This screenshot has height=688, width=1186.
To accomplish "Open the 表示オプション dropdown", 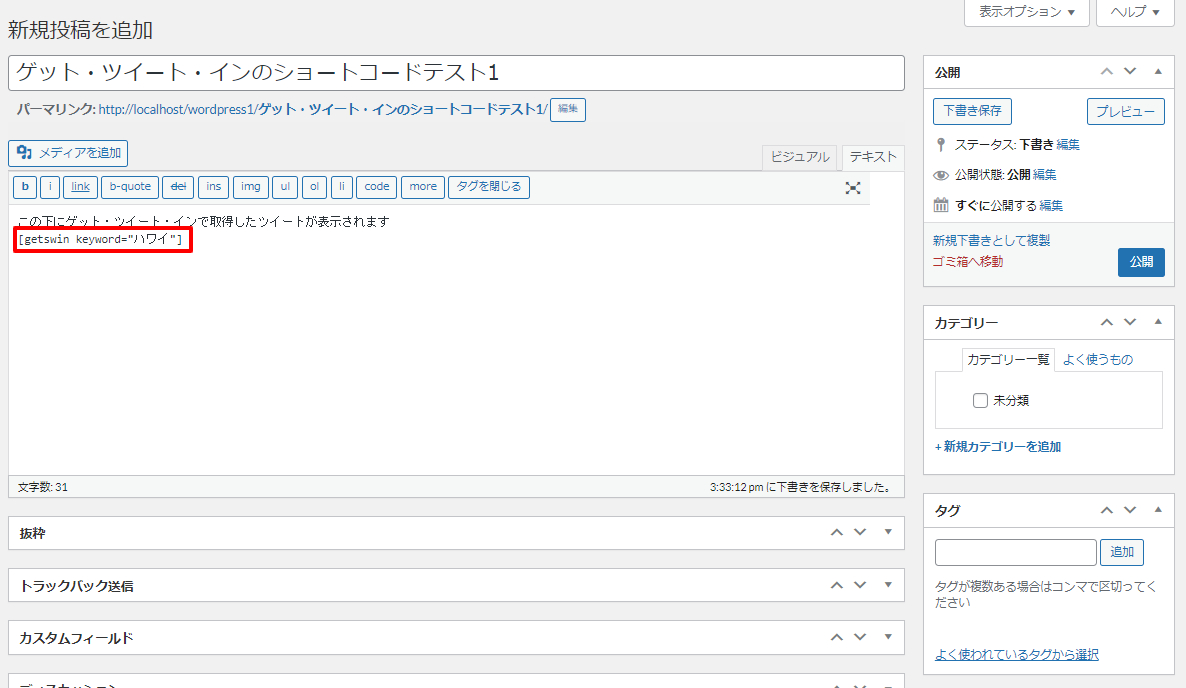I will [1026, 12].
